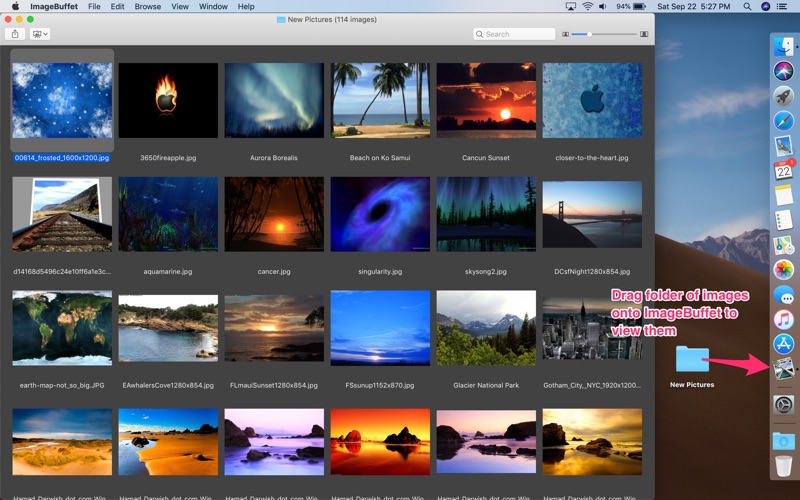
Task: Select the Aurora Borealis thumbnail
Action: pyautogui.click(x=274, y=100)
